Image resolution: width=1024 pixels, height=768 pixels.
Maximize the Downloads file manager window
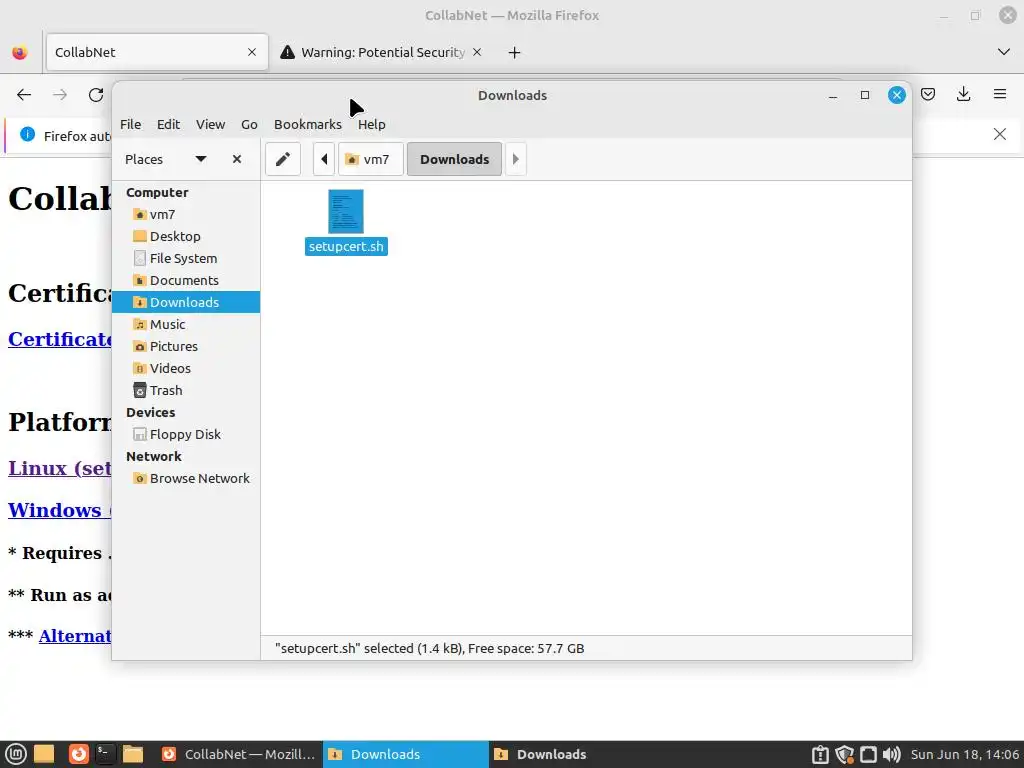(865, 95)
